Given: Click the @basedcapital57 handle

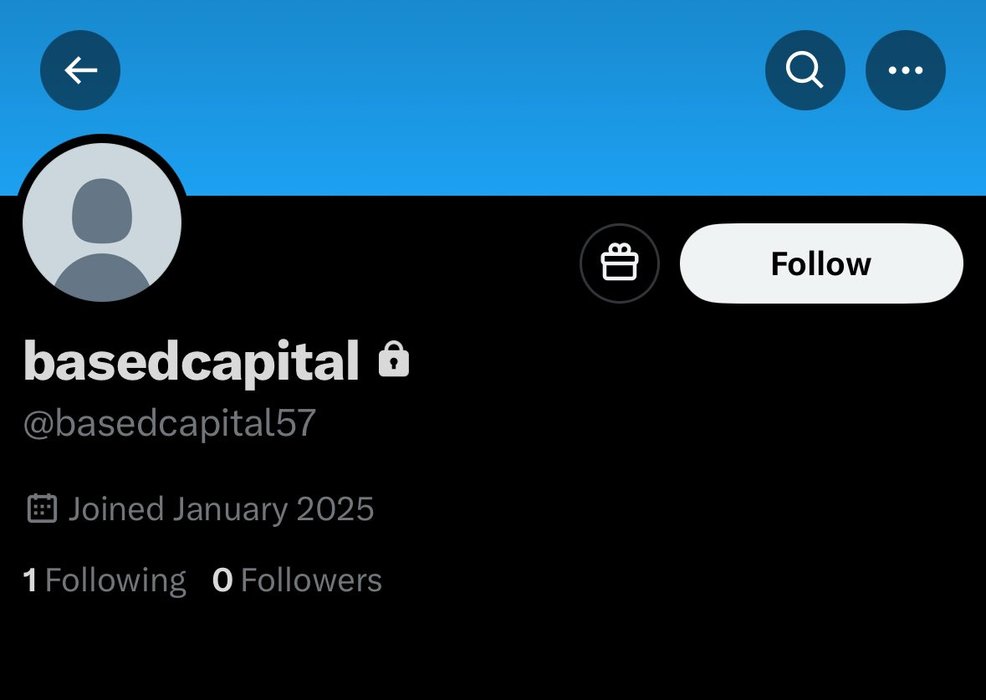Looking at the screenshot, I should pyautogui.click(x=169, y=423).
